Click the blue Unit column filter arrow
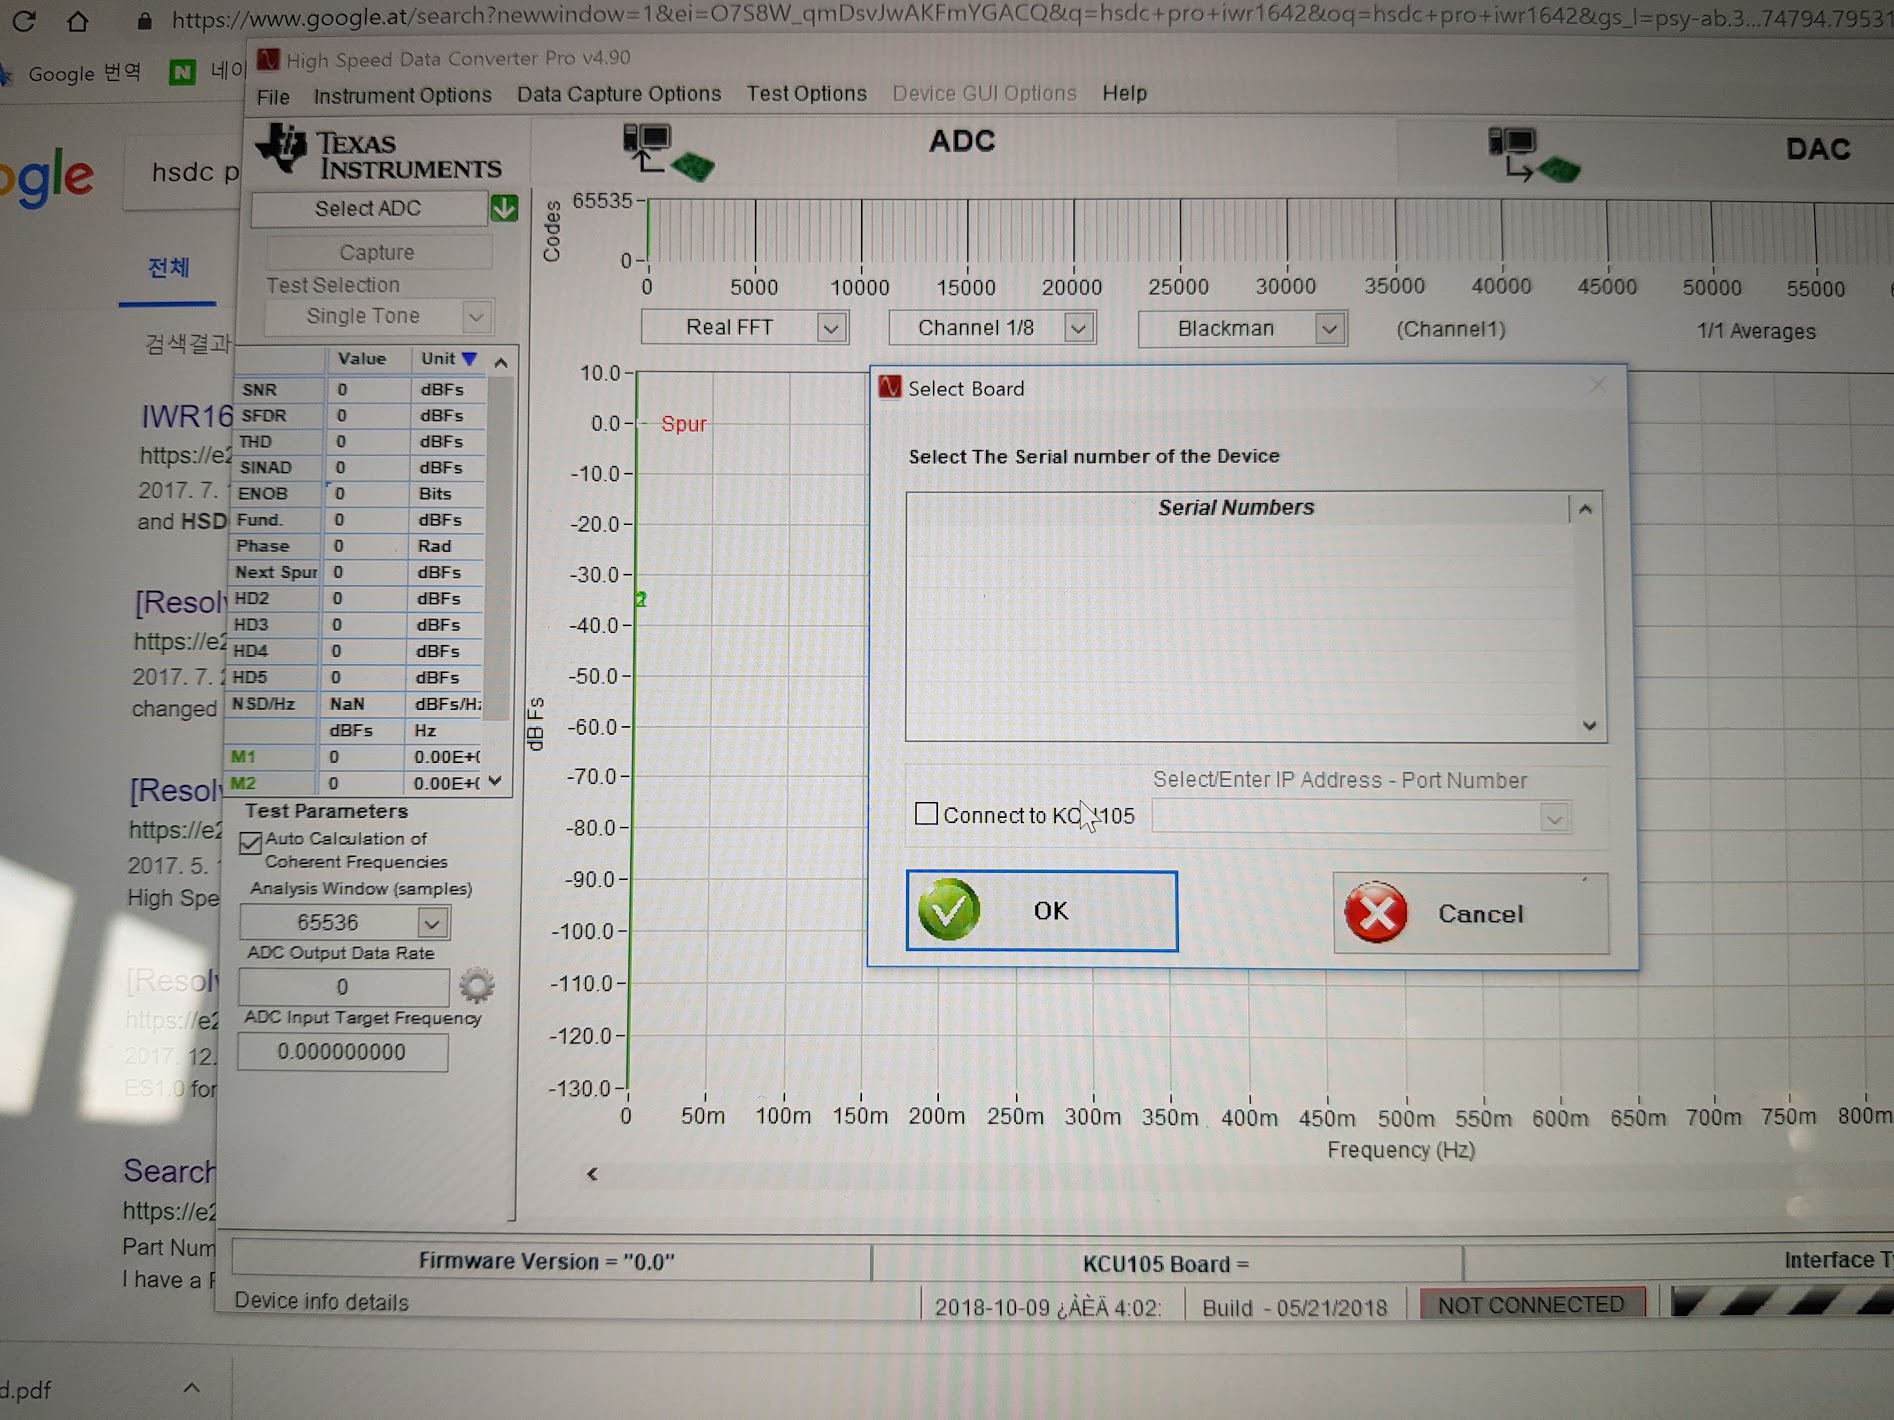The height and width of the screenshot is (1420, 1894). click(x=469, y=358)
